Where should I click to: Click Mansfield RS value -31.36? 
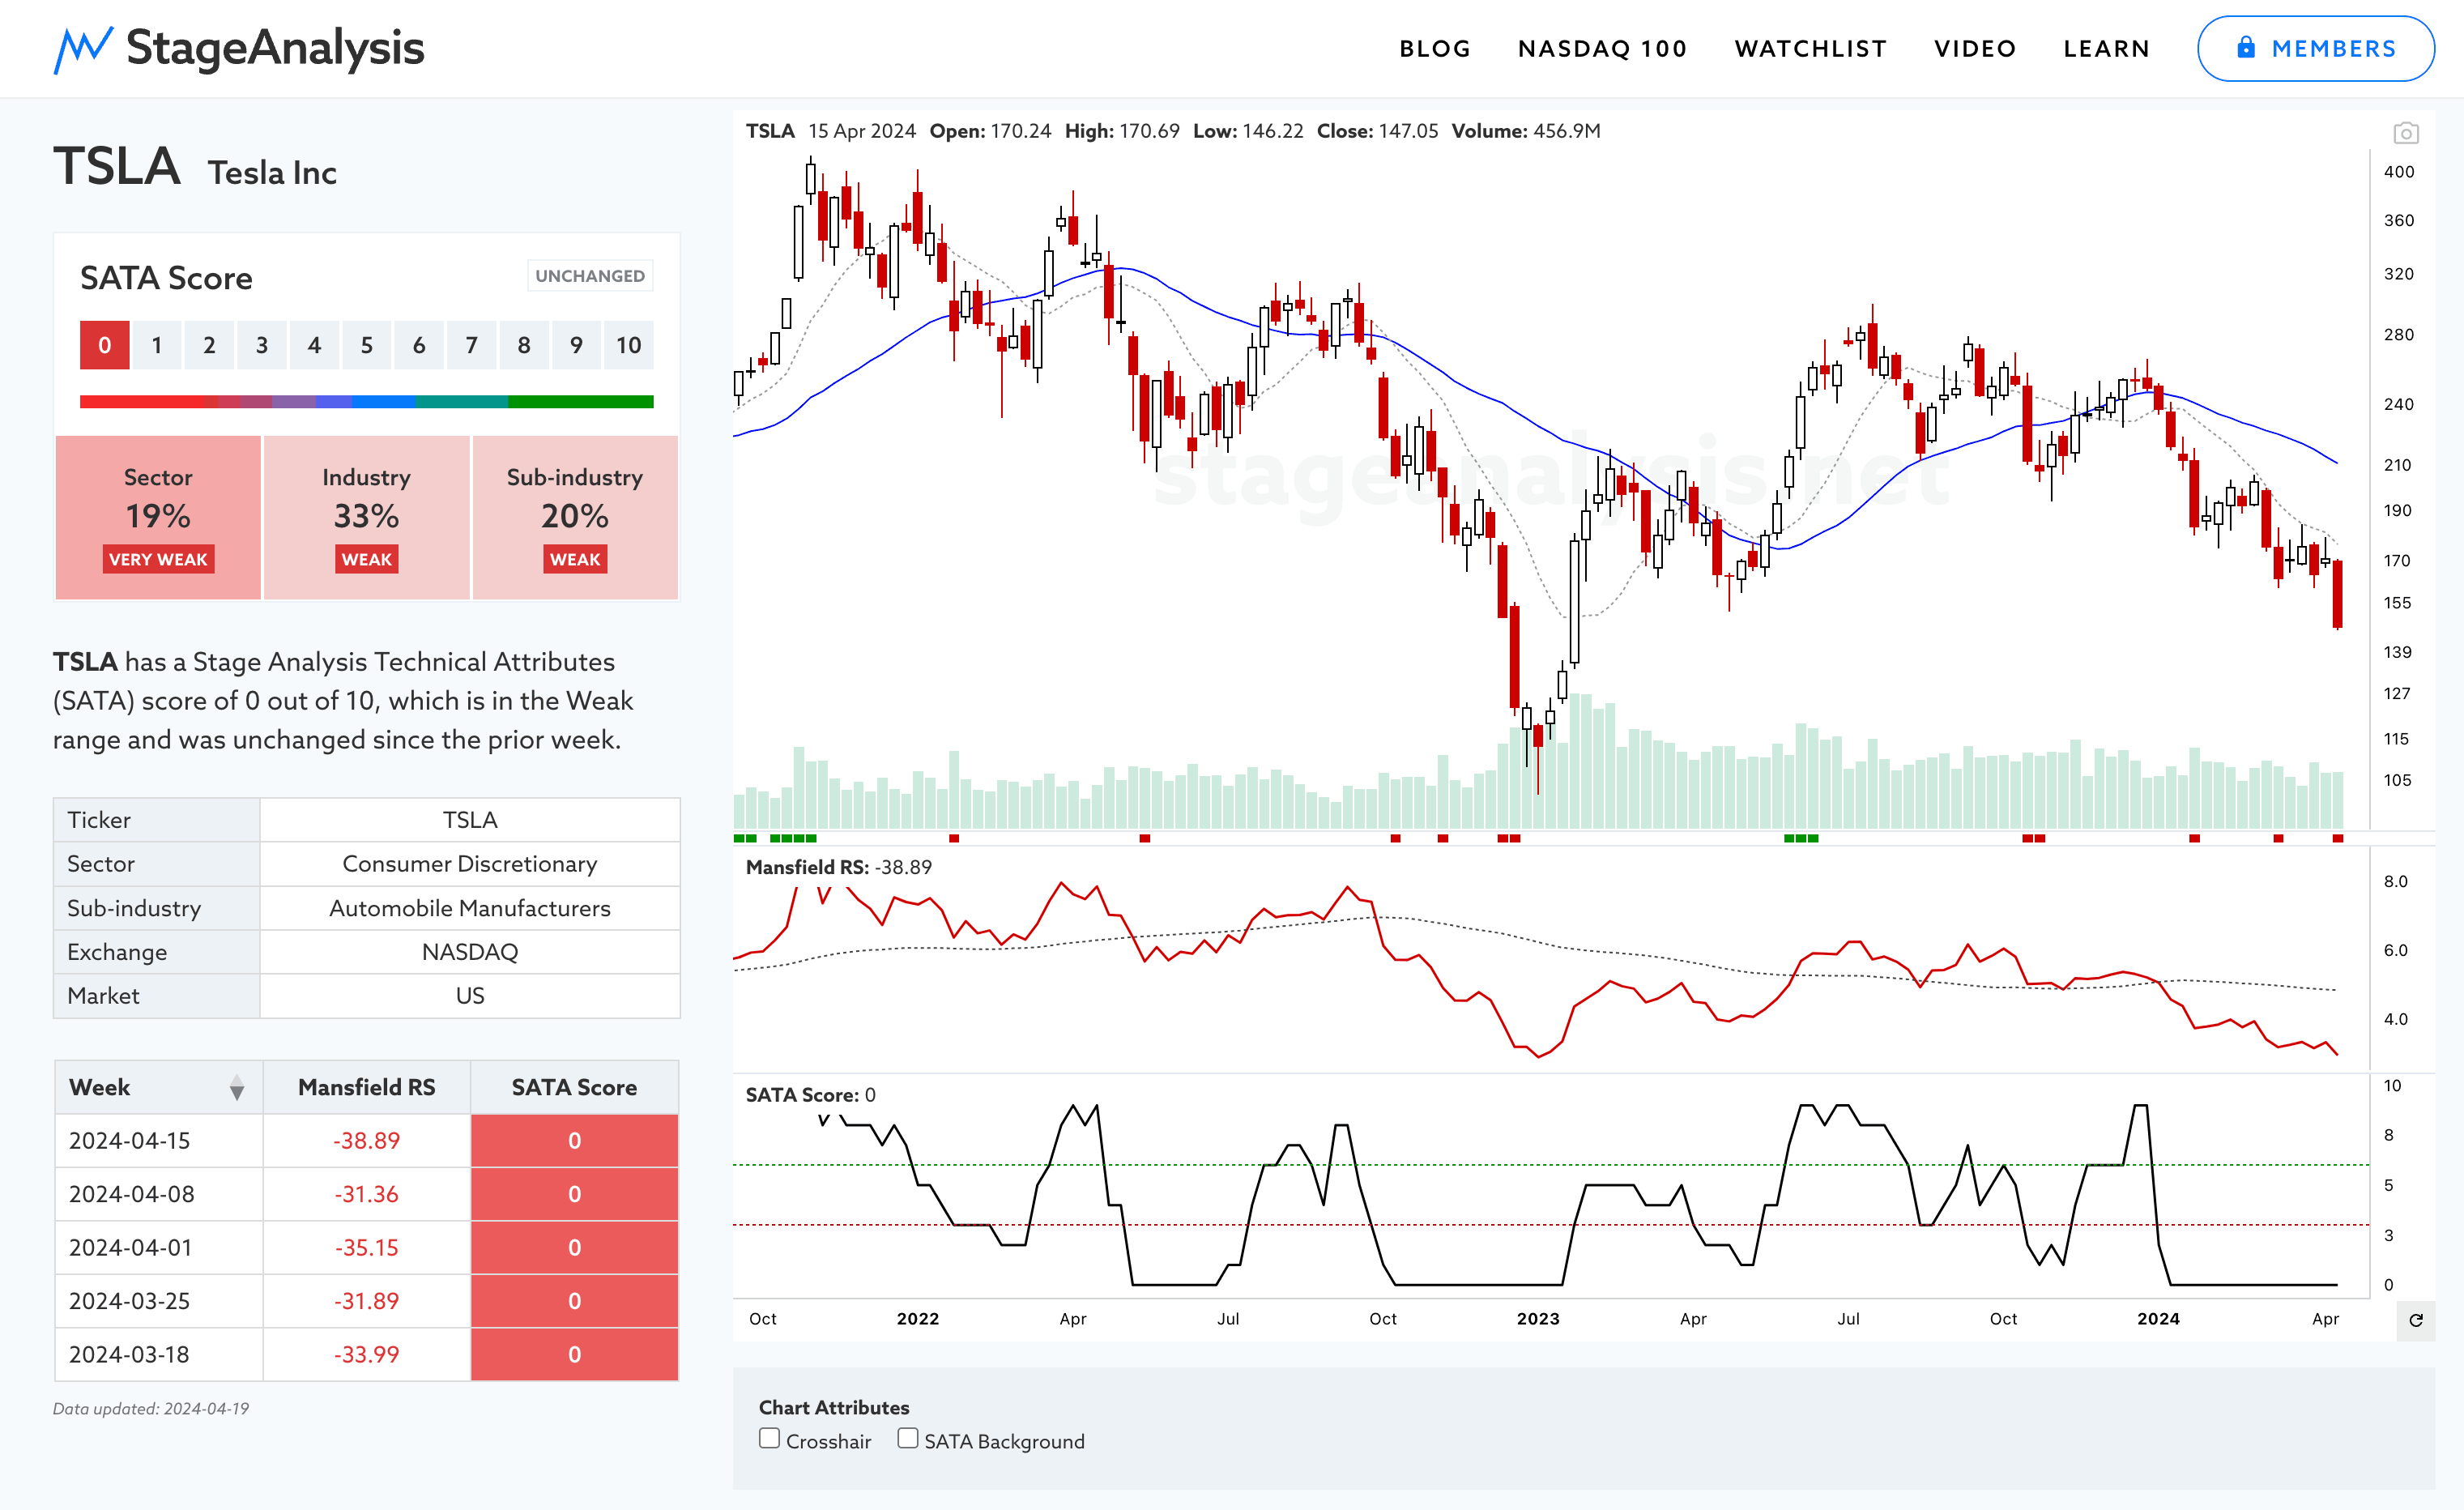pos(367,1194)
